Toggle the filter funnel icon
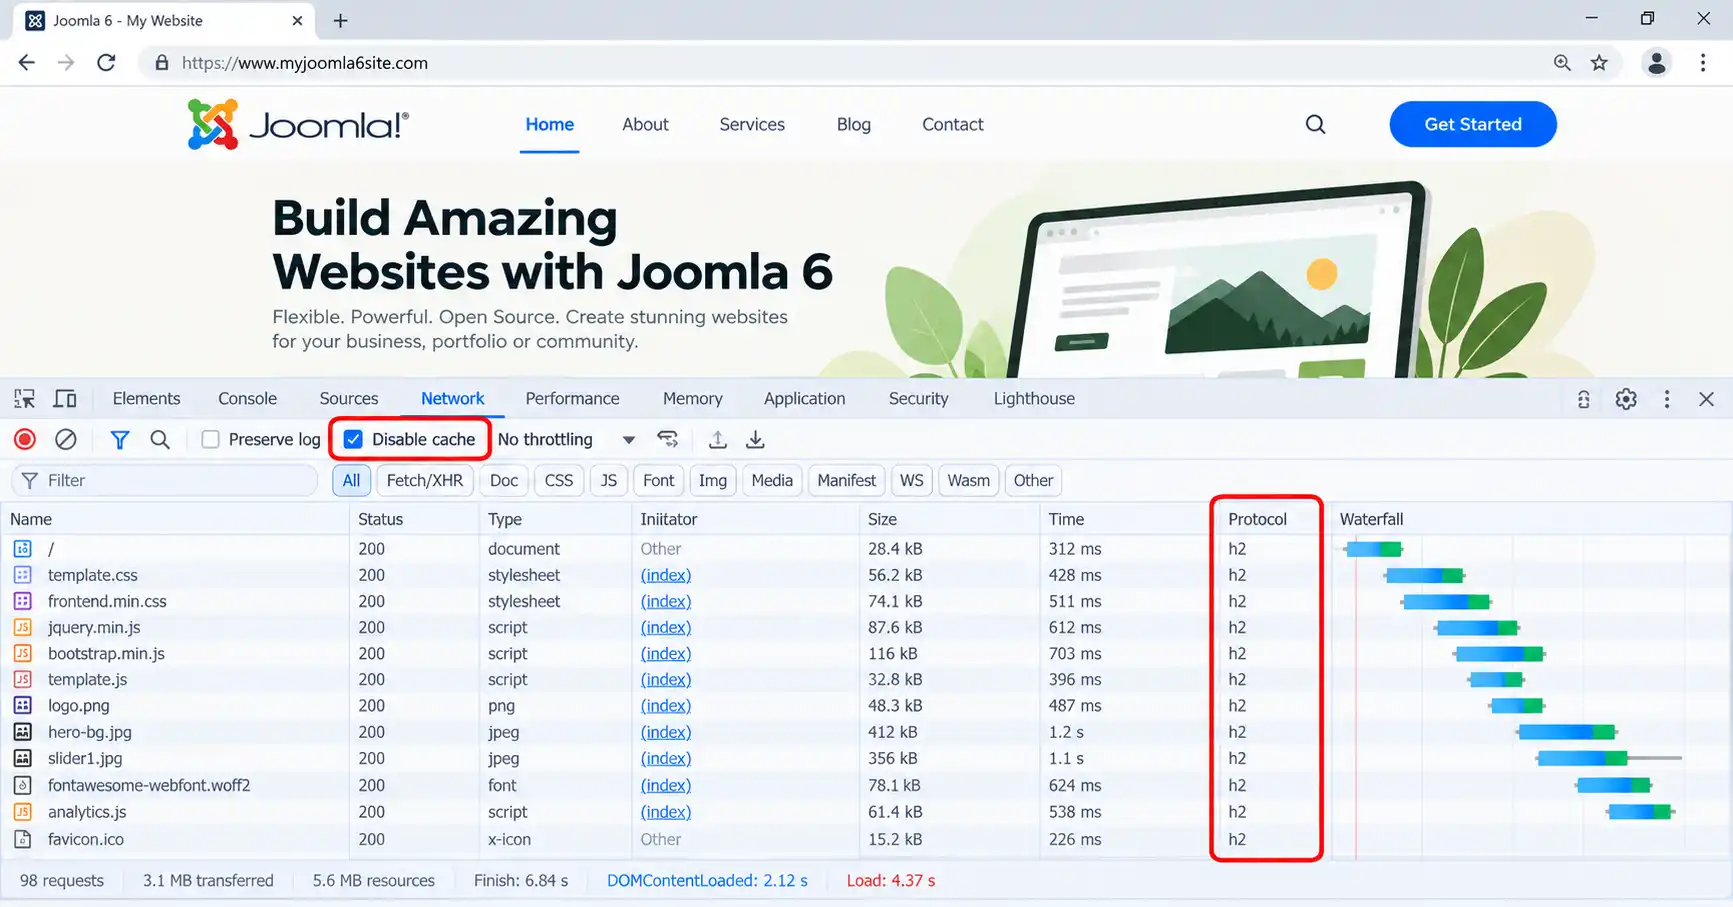This screenshot has height=907, width=1733. tap(119, 439)
